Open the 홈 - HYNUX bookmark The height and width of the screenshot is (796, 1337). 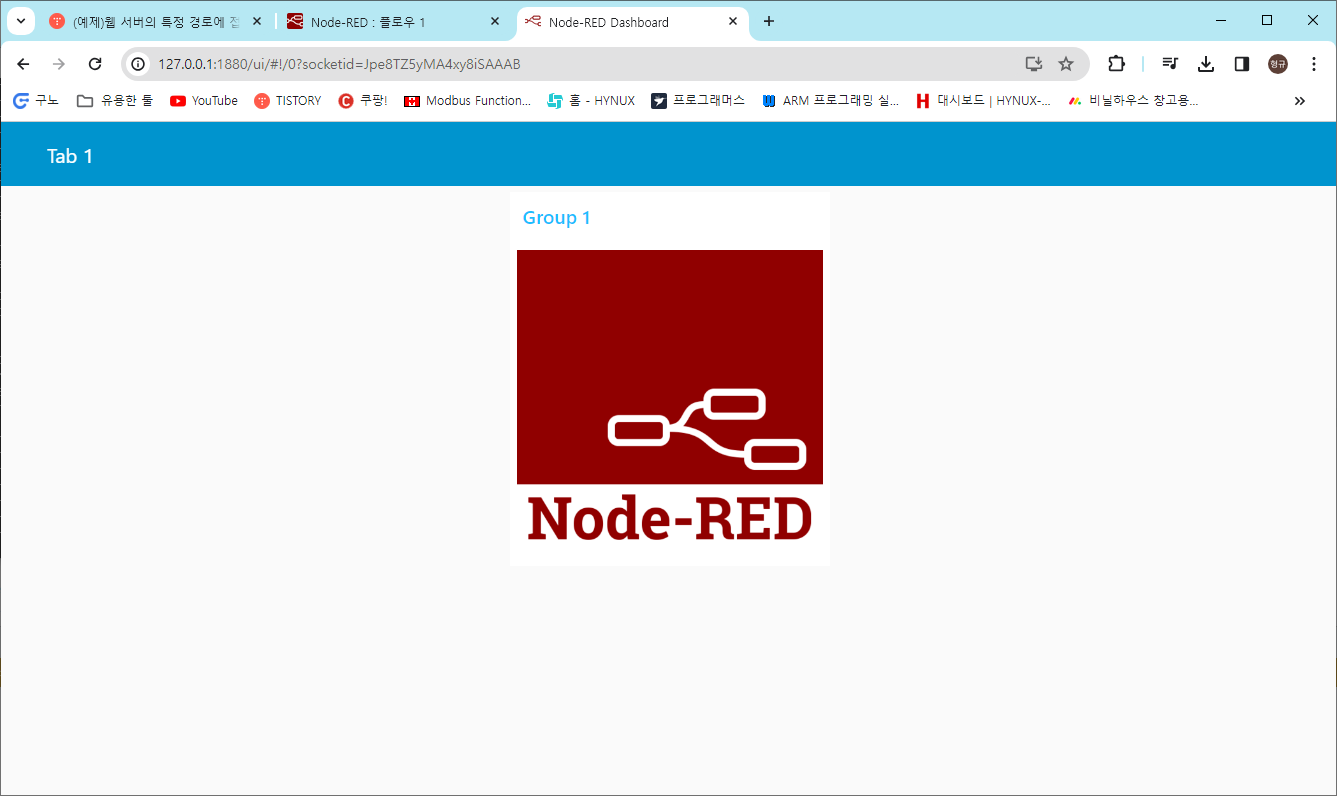coord(592,101)
